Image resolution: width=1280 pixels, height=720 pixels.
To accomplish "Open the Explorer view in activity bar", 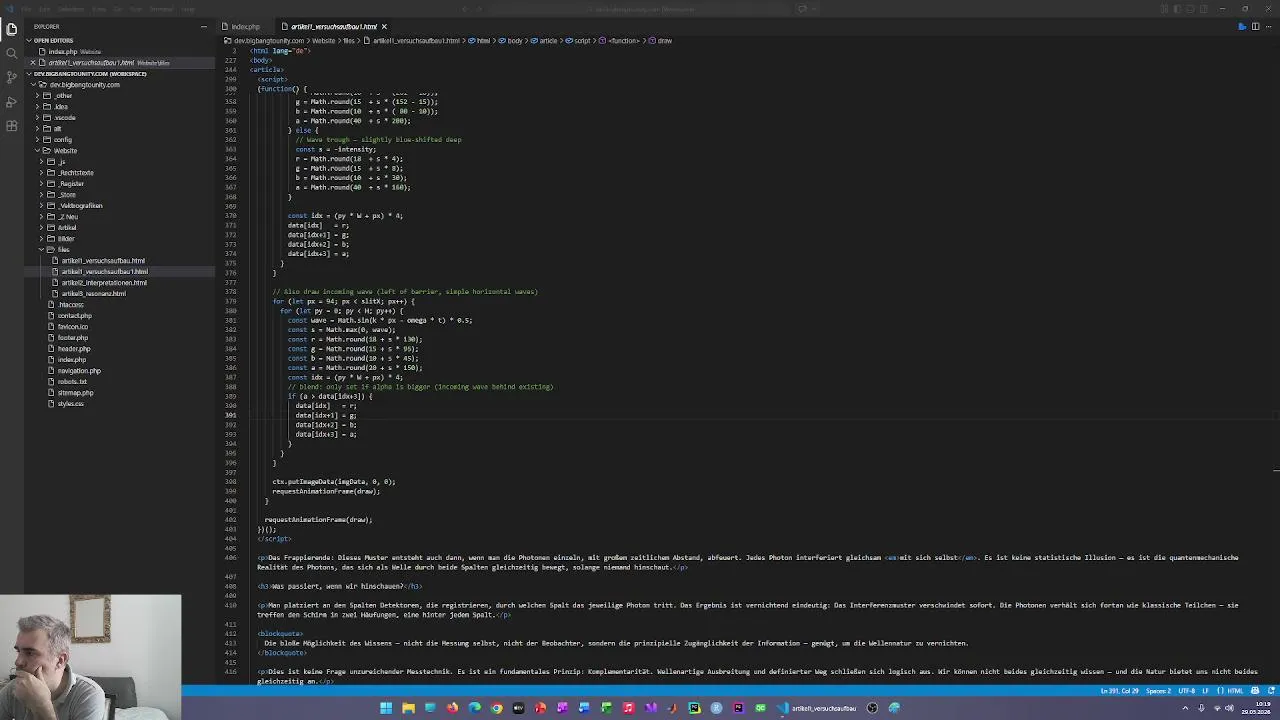I will 11,29.
